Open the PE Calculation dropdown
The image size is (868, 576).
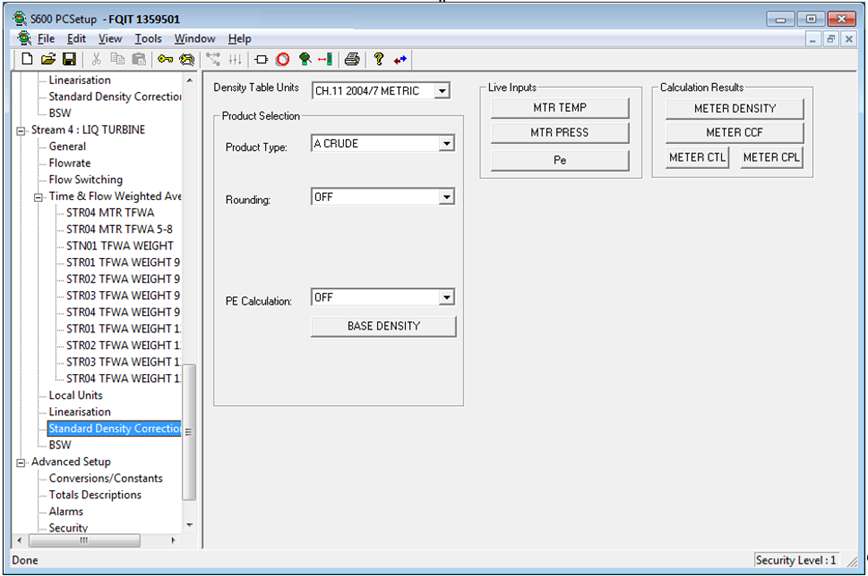click(x=446, y=298)
